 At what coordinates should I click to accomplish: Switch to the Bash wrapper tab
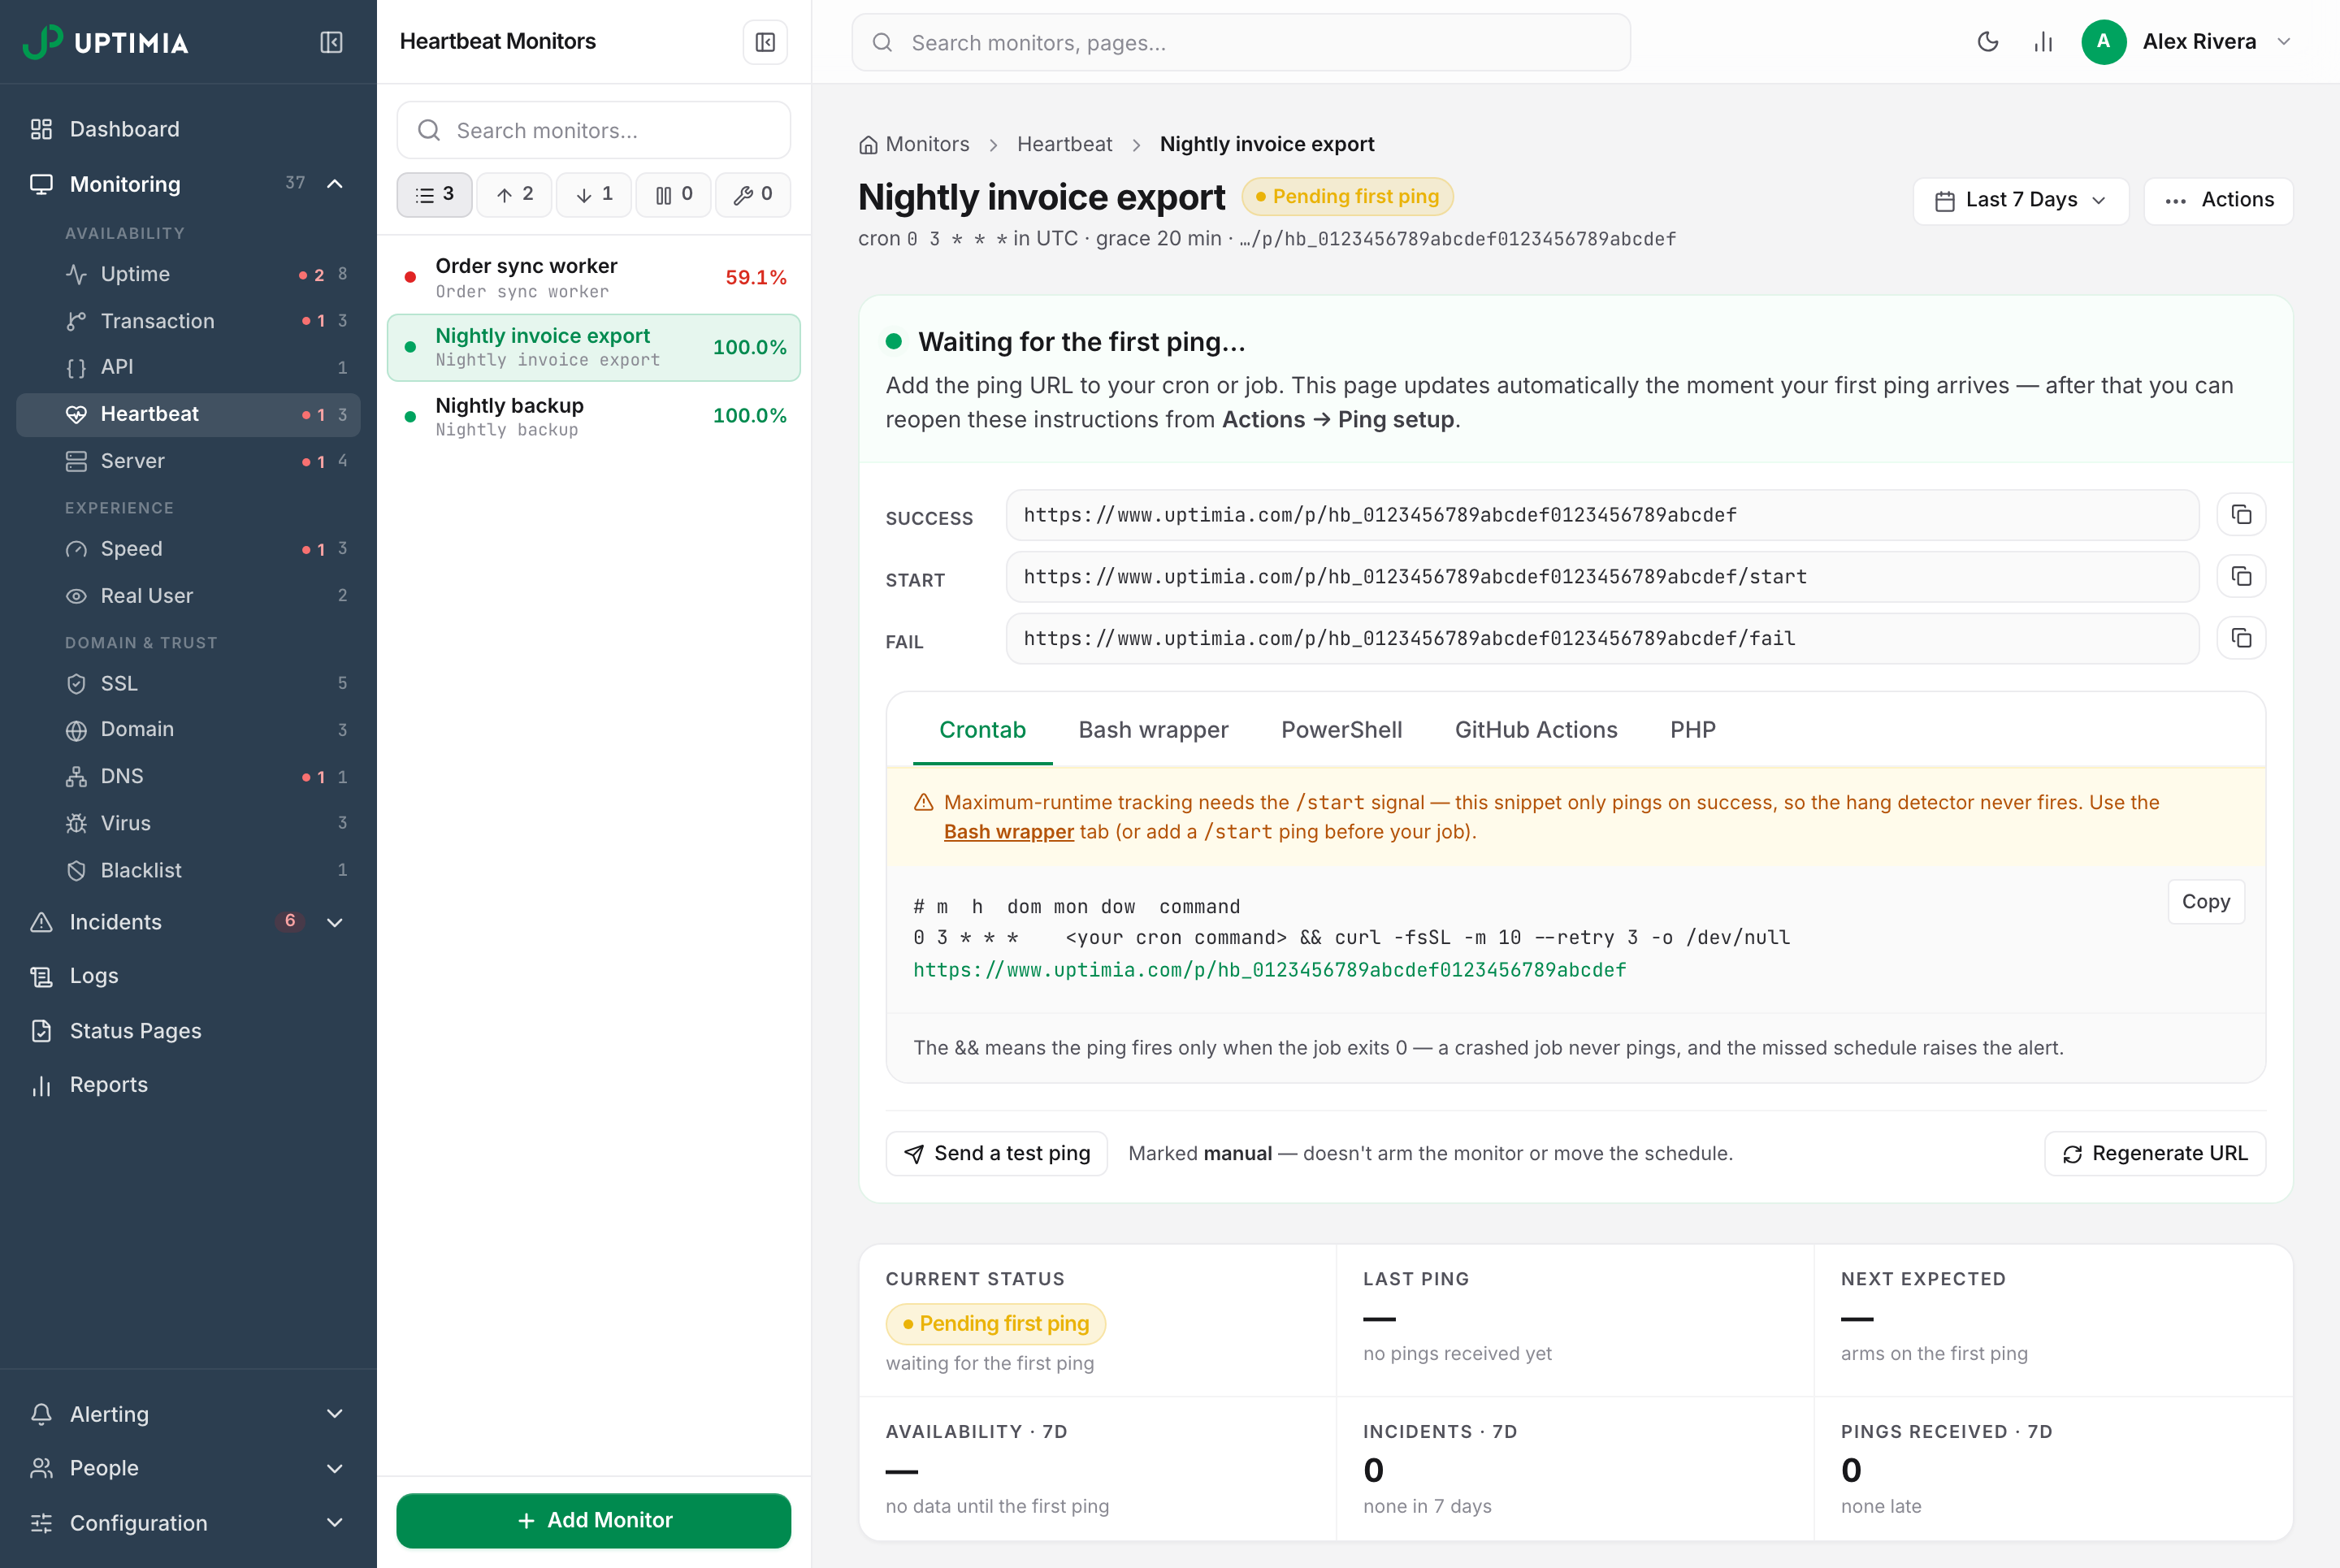click(x=1153, y=730)
